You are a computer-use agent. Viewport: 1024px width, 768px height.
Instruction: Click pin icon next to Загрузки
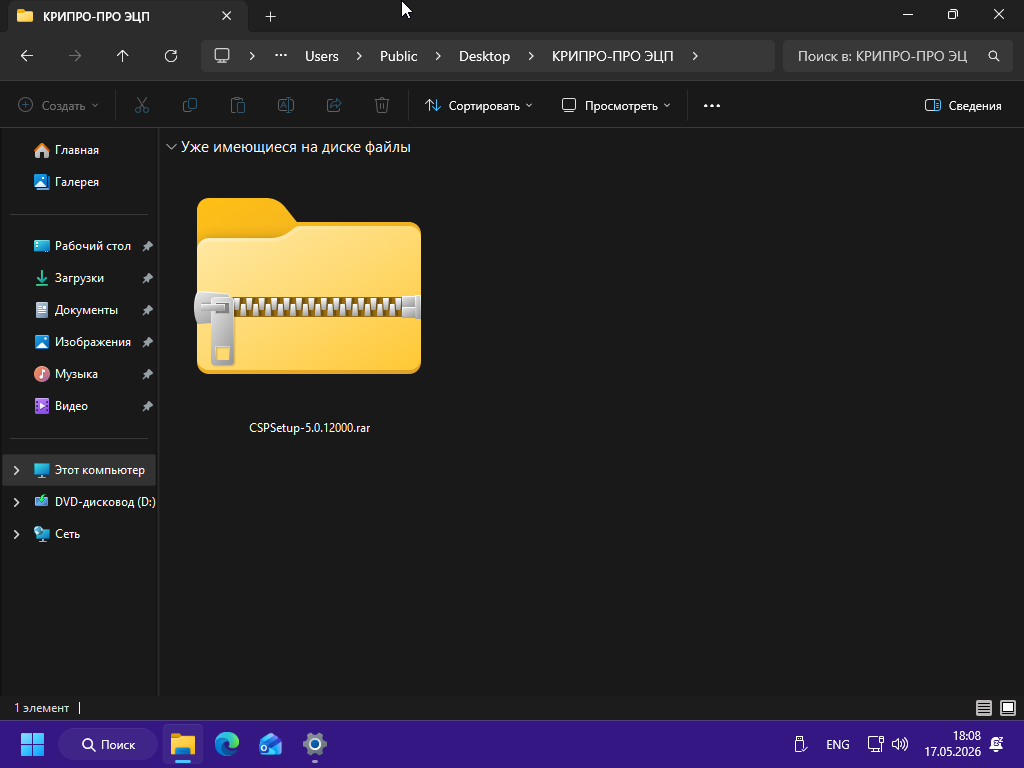tap(148, 278)
